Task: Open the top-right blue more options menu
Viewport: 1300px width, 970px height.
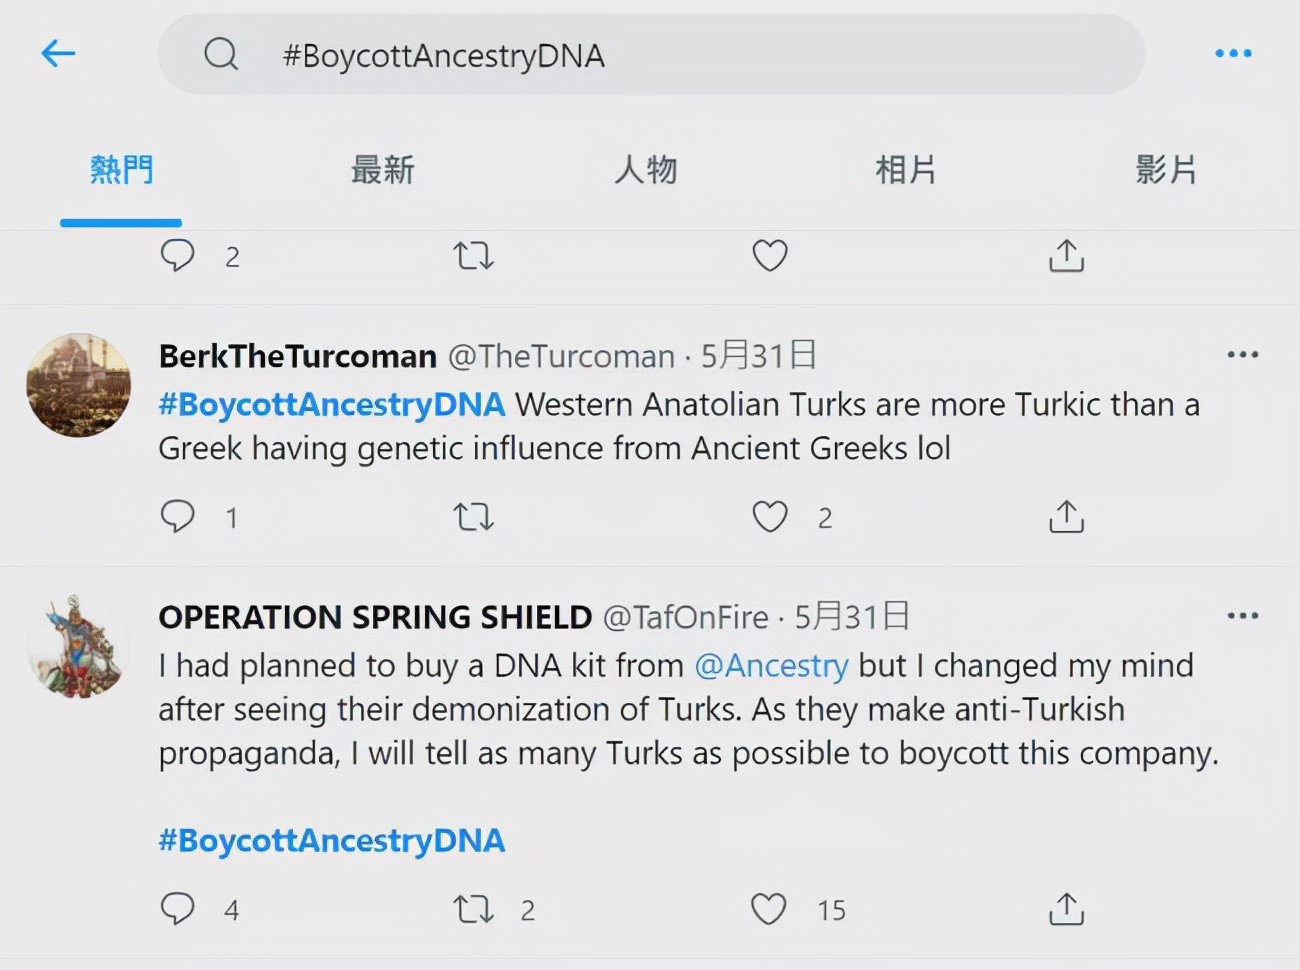Action: pyautogui.click(x=1233, y=54)
